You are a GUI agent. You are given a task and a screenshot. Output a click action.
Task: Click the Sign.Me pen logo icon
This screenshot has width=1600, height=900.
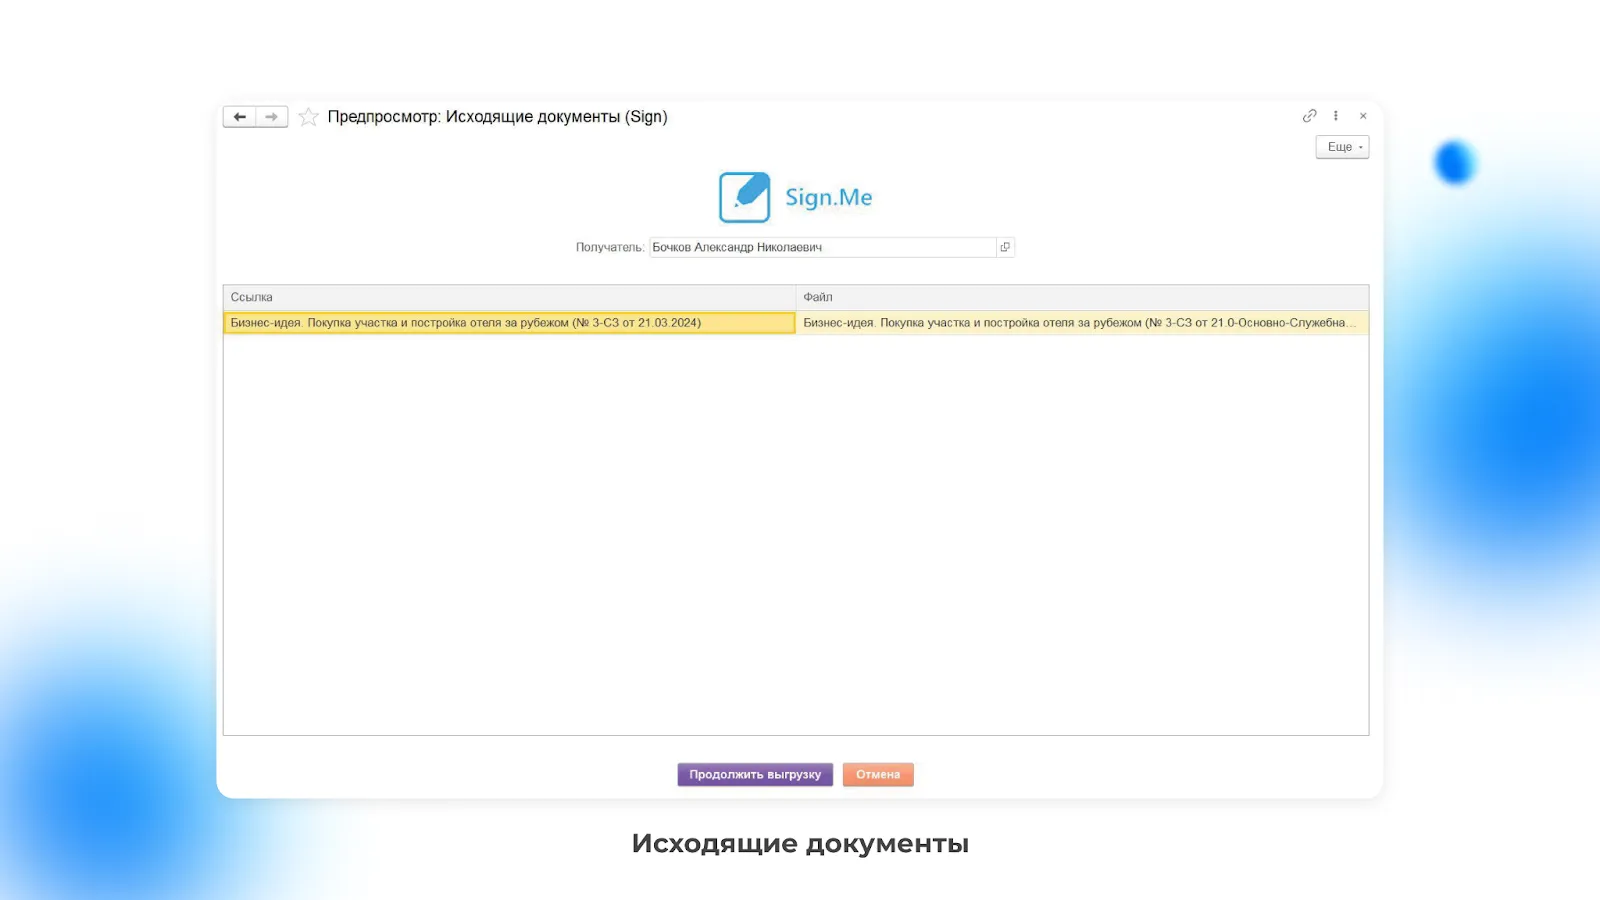[x=744, y=197]
